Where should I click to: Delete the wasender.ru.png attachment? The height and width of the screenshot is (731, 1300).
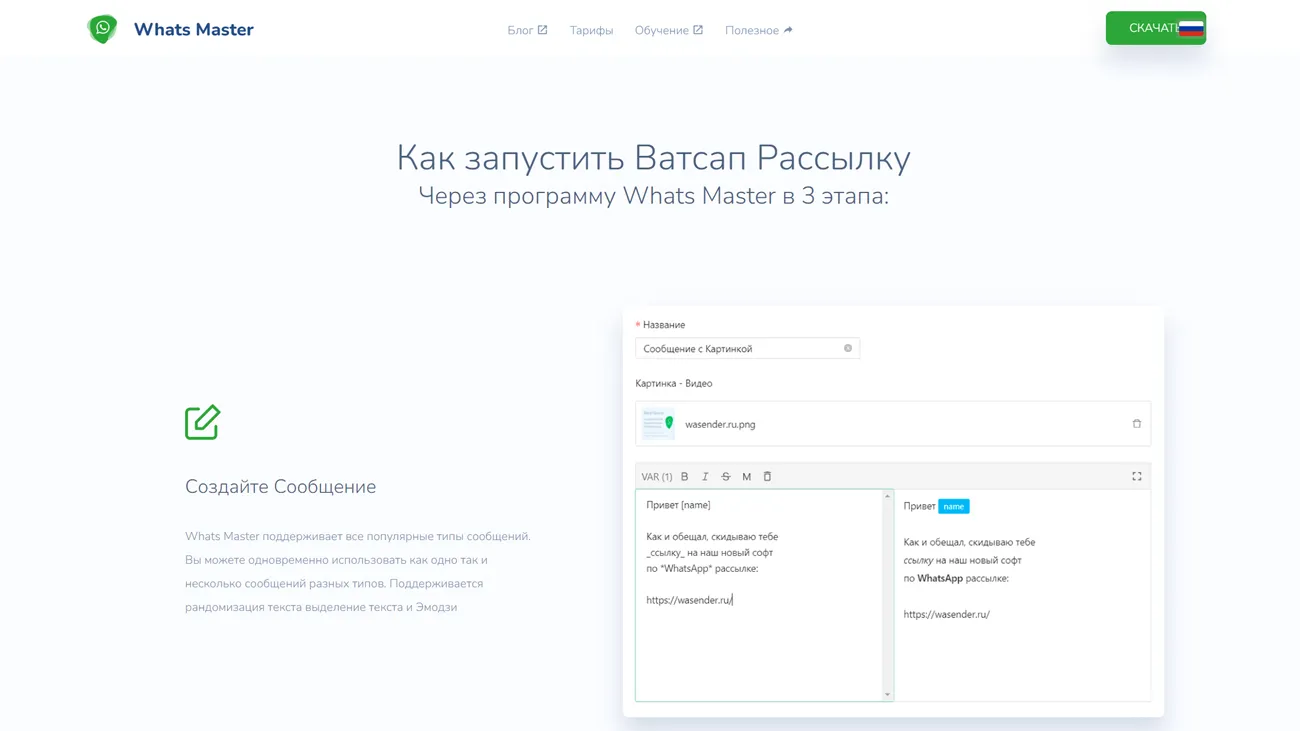(x=1136, y=424)
